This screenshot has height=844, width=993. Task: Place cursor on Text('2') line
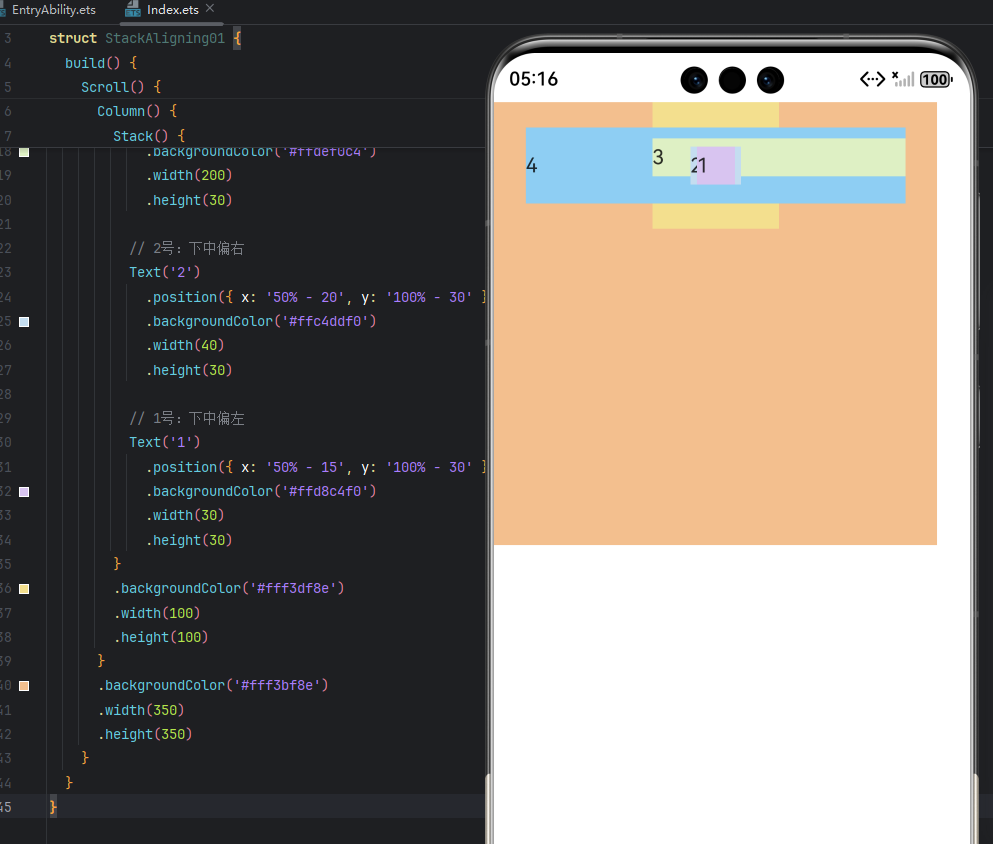[165, 272]
